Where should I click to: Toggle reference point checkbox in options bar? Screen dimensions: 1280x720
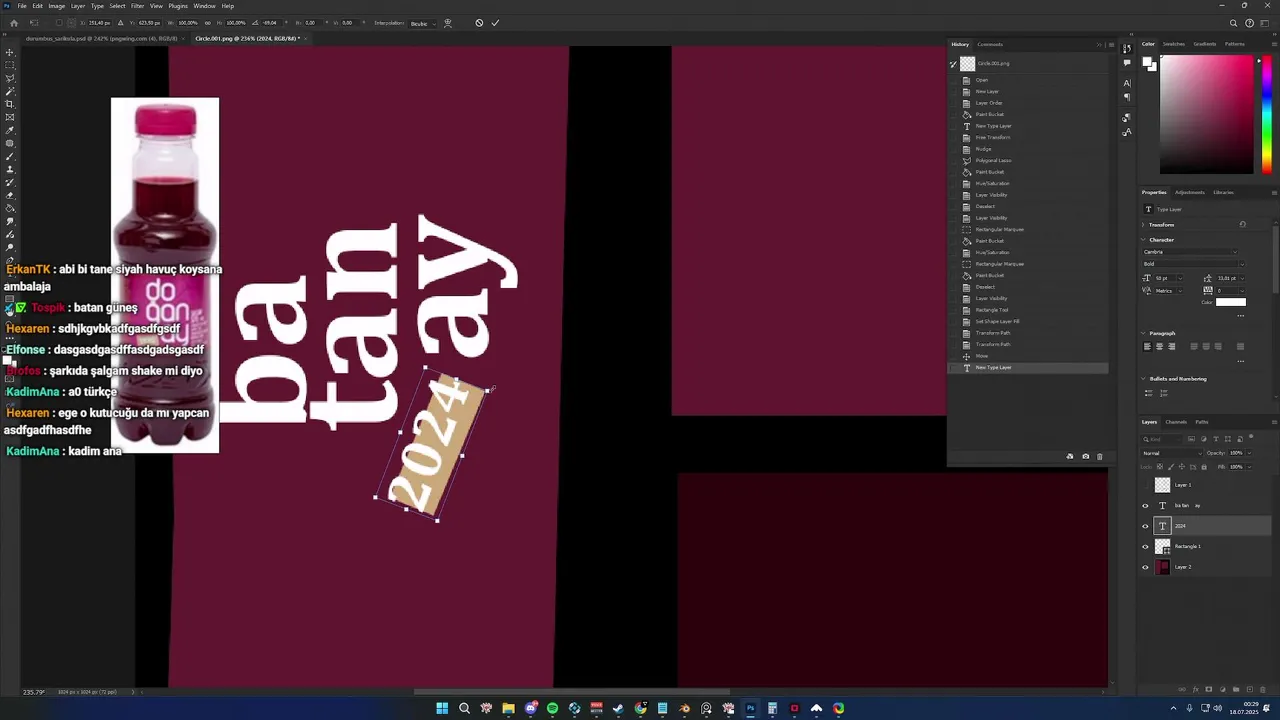(x=59, y=23)
